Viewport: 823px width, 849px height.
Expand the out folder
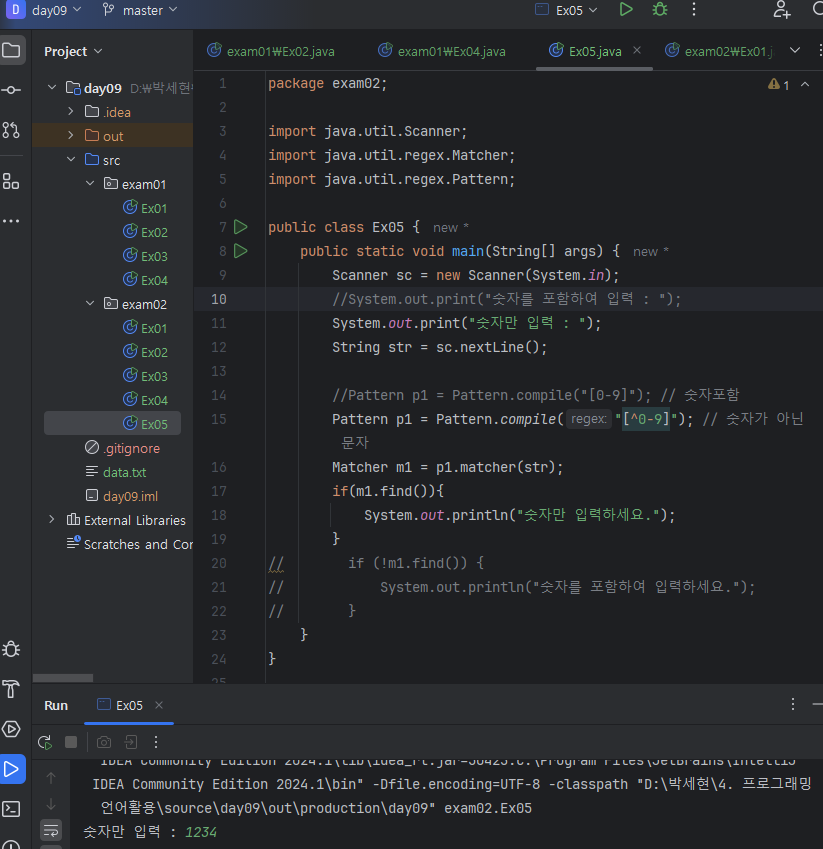point(70,135)
